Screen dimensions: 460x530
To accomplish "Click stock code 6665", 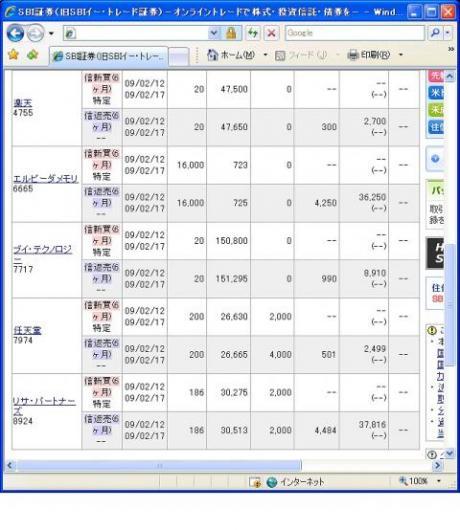I will tap(23, 189).
